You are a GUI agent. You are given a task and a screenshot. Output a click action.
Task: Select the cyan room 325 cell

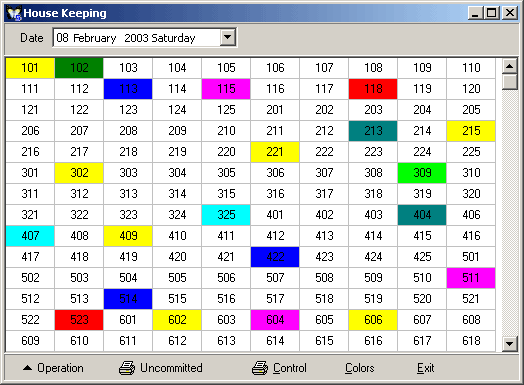tap(226, 215)
